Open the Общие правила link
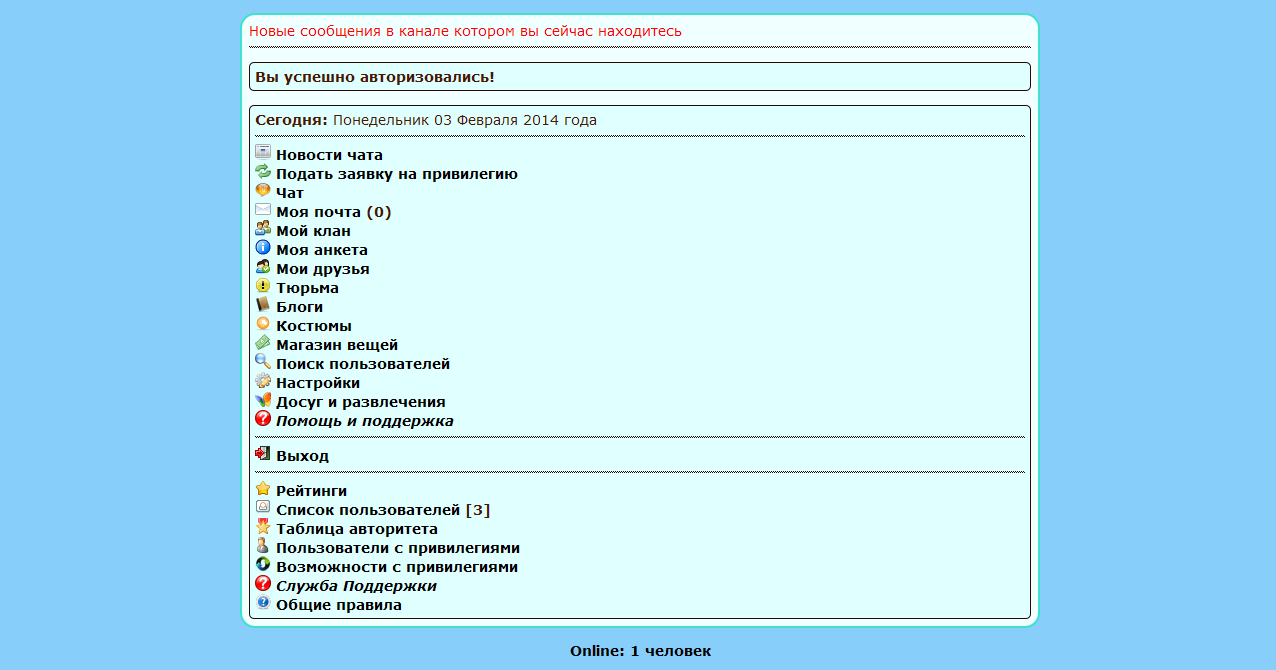Viewport: 1276px width, 670px height. pyautogui.click(x=339, y=605)
